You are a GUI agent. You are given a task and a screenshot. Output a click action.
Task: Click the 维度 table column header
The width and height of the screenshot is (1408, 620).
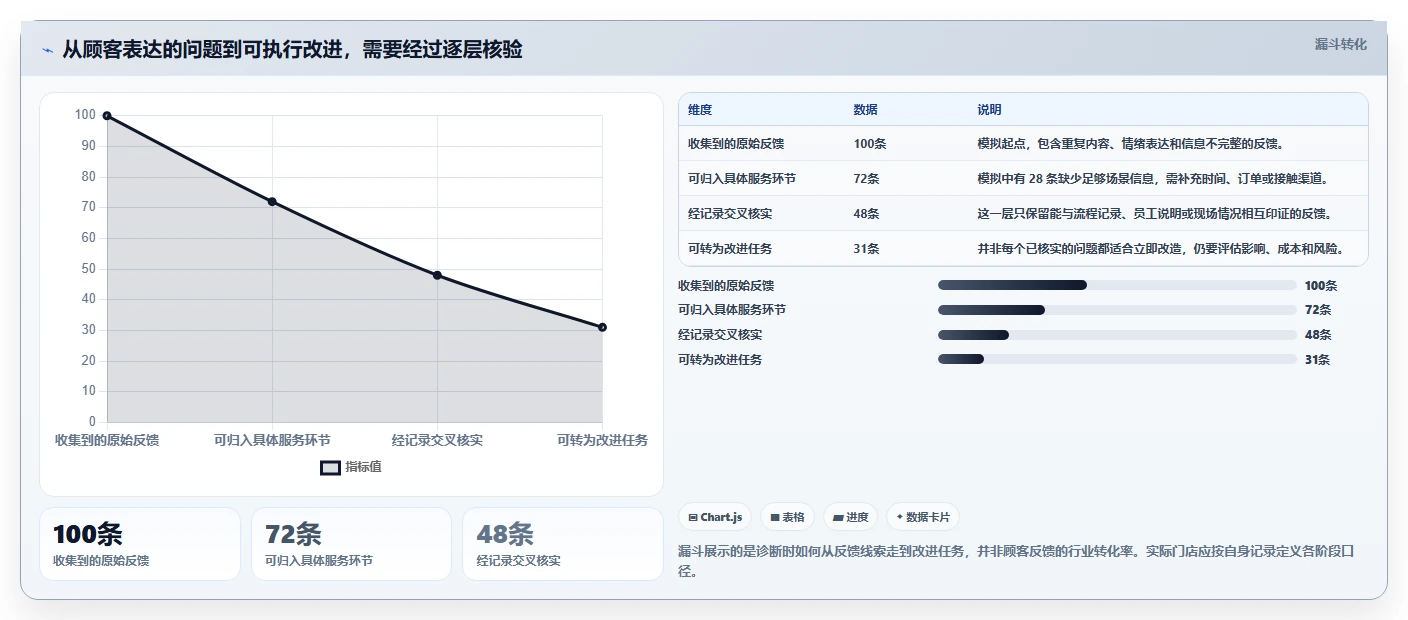[x=700, y=110]
